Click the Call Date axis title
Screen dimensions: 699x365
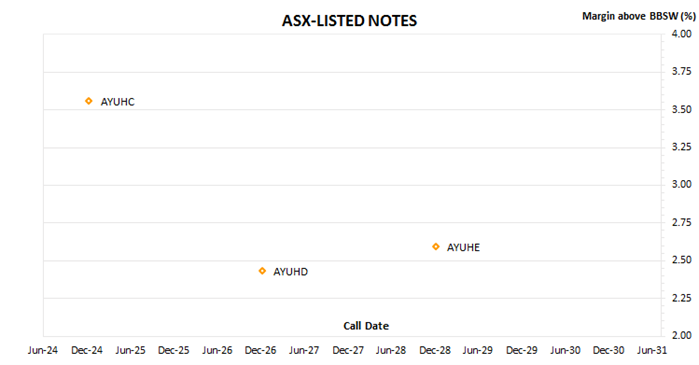366,326
